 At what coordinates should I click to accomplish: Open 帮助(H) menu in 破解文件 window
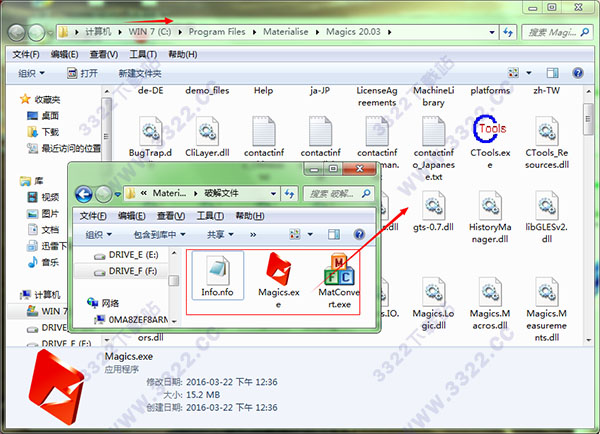click(x=249, y=216)
